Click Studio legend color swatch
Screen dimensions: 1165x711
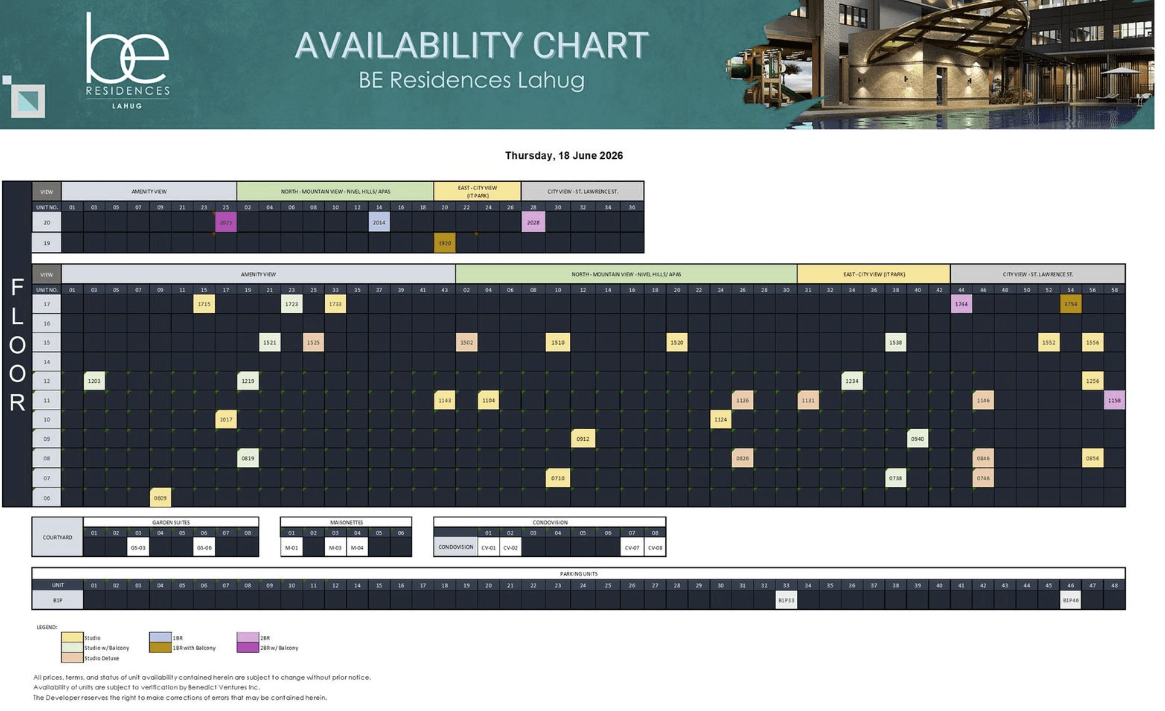[x=72, y=637]
